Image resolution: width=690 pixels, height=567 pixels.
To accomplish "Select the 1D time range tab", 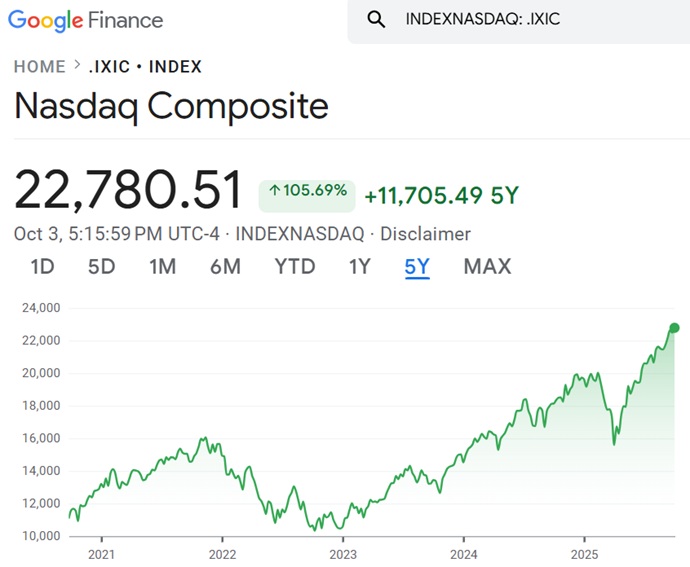I will [x=42, y=266].
